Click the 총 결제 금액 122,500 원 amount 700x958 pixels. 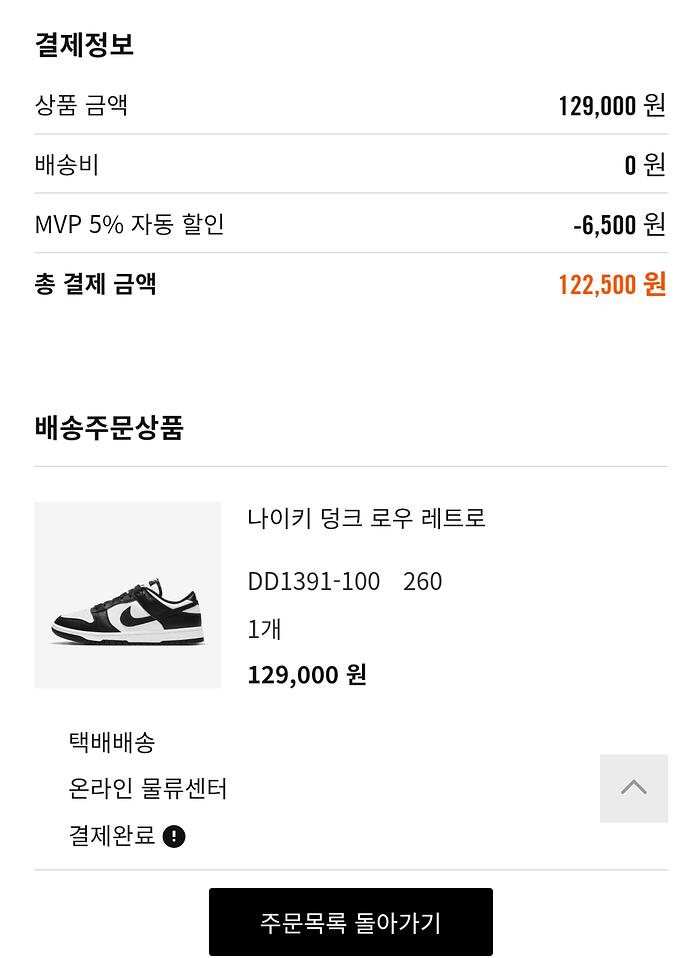click(x=612, y=285)
